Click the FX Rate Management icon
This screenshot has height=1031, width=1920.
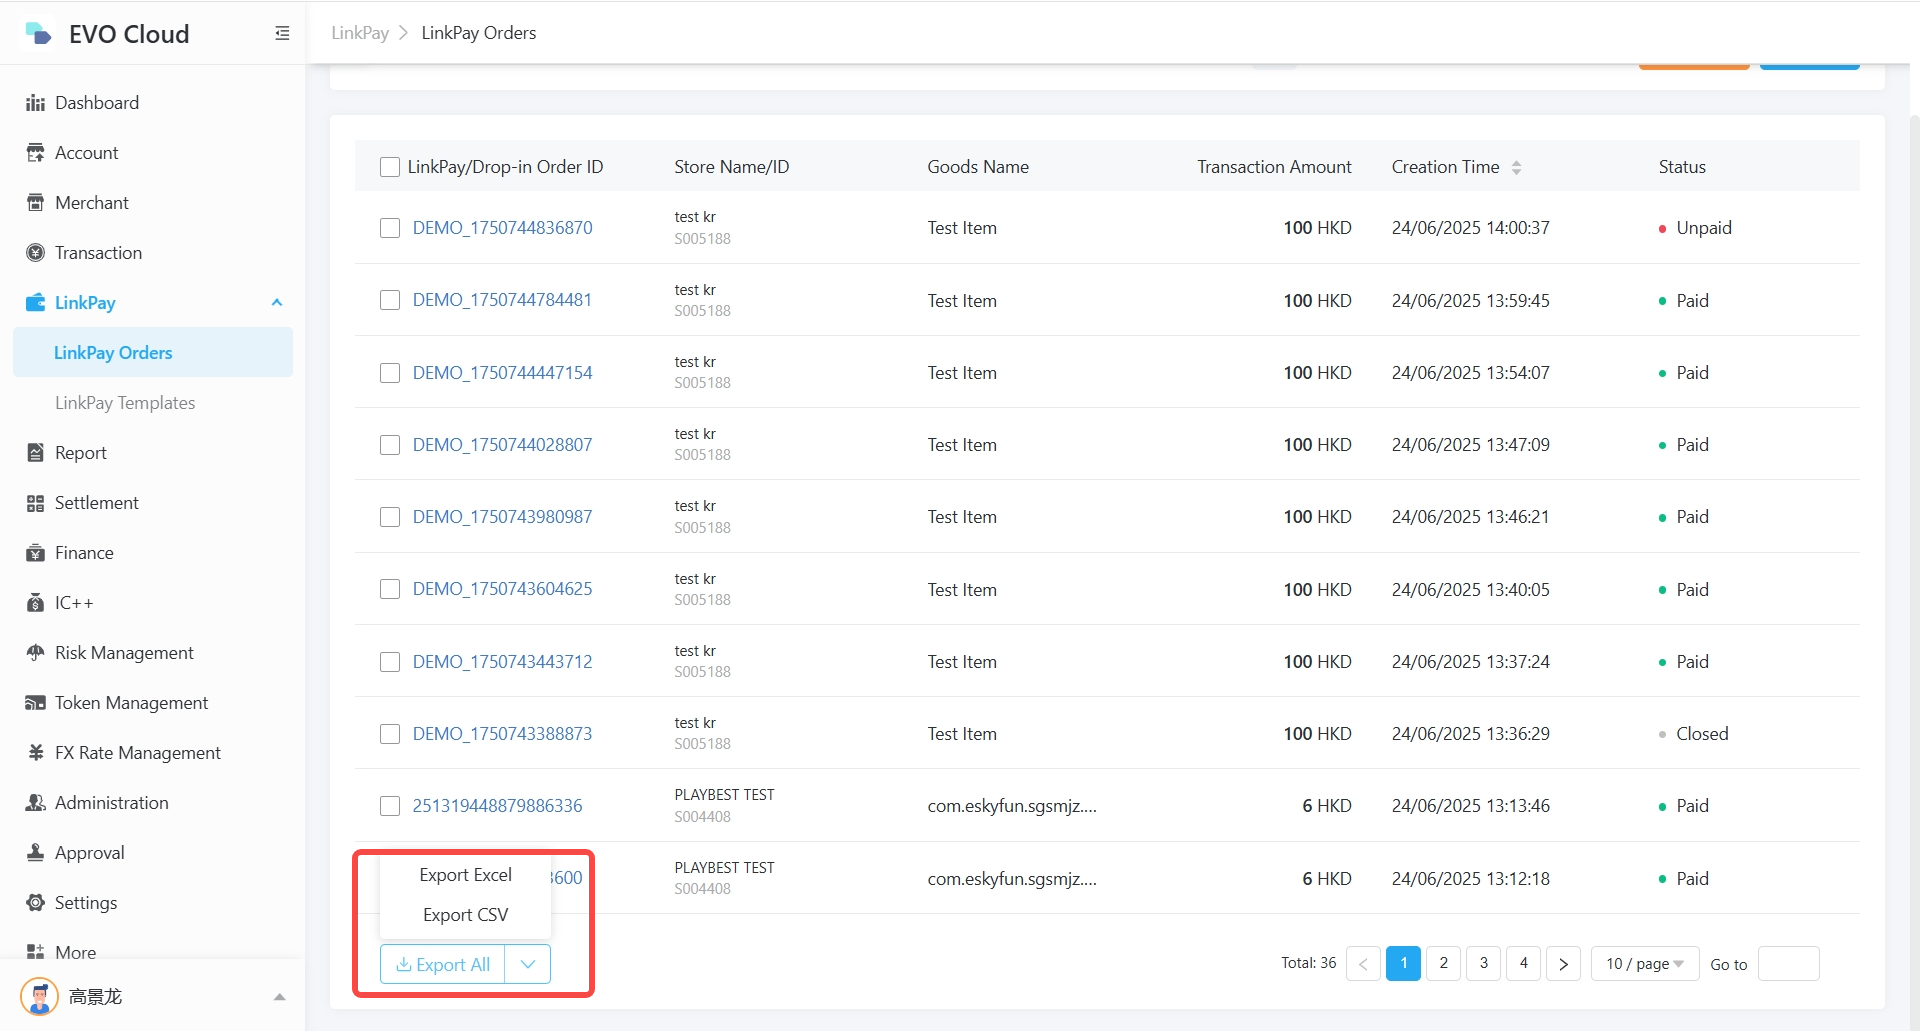pyautogui.click(x=35, y=753)
